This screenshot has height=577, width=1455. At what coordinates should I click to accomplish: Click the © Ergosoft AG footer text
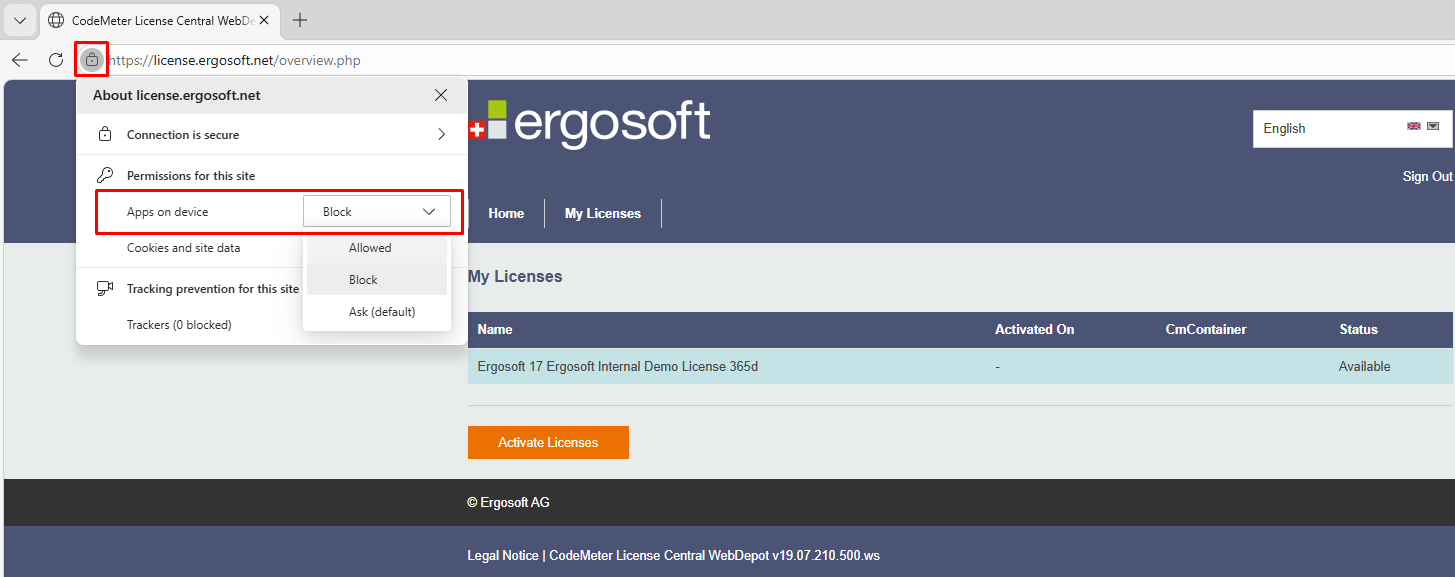click(x=508, y=502)
